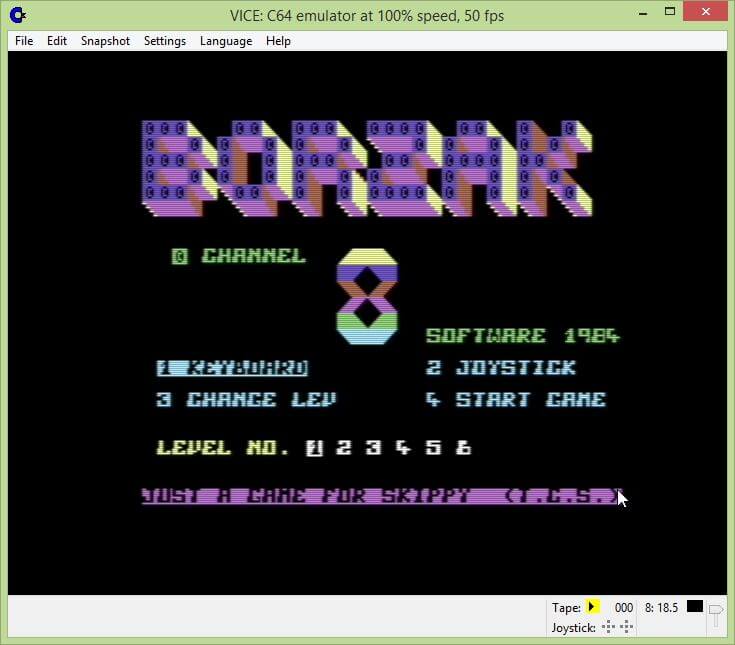Click highlighted level number 1
Screen dimensions: 735x645
click(x=314, y=448)
